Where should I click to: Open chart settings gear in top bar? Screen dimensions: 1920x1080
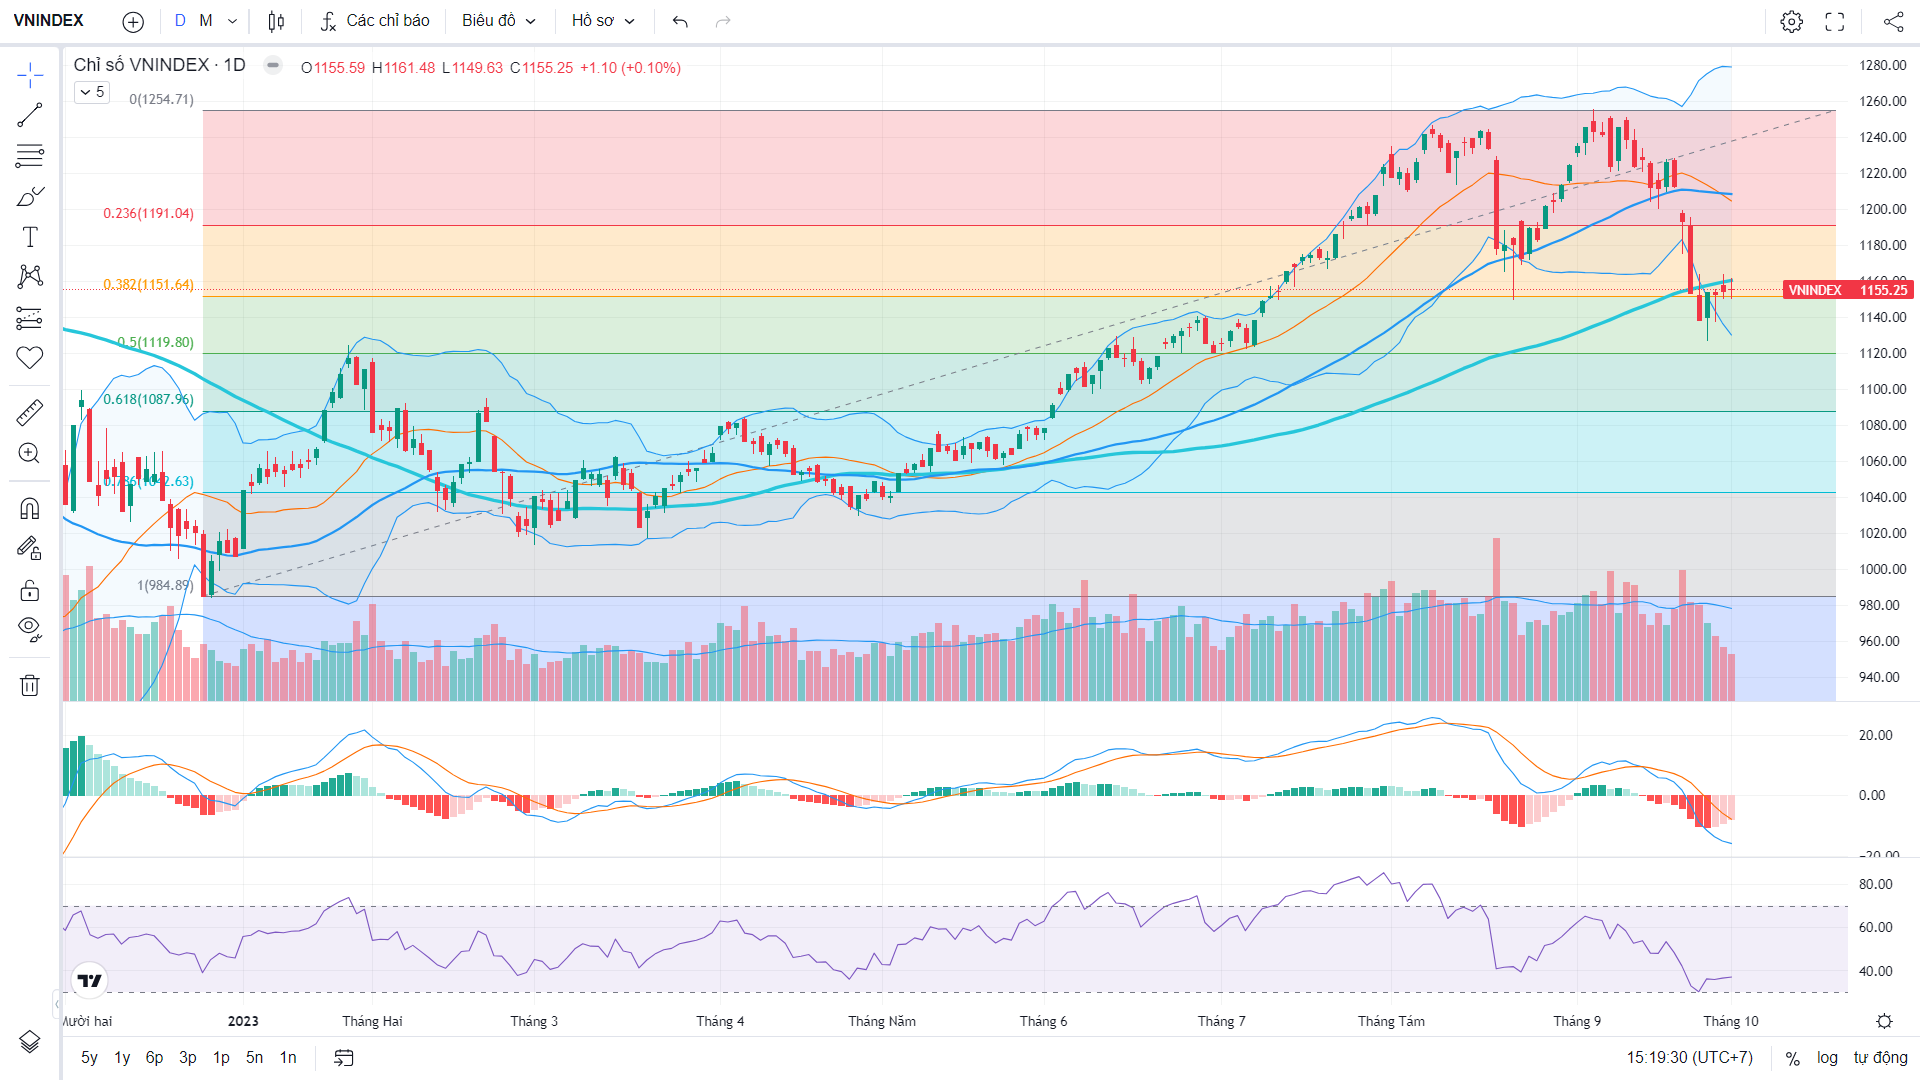click(x=1791, y=21)
